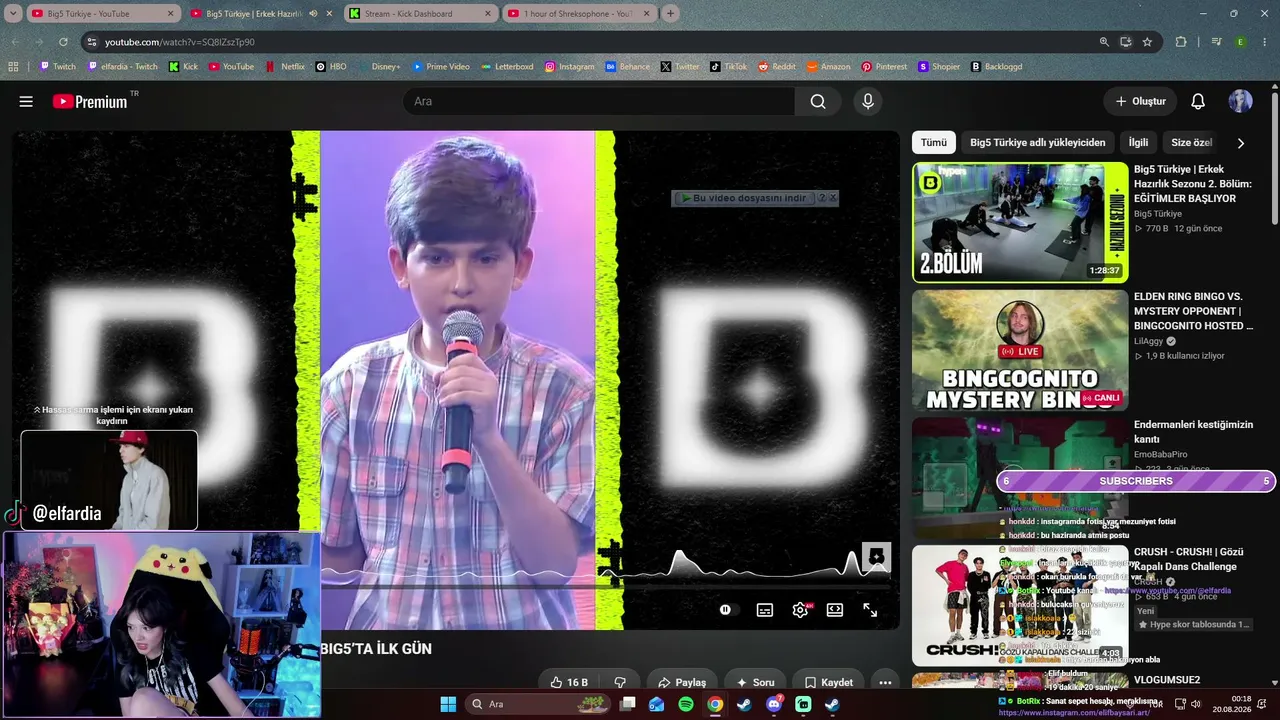This screenshot has width=1280, height=720.
Task: Open the Chrome profile E avatar
Action: 1241,42
